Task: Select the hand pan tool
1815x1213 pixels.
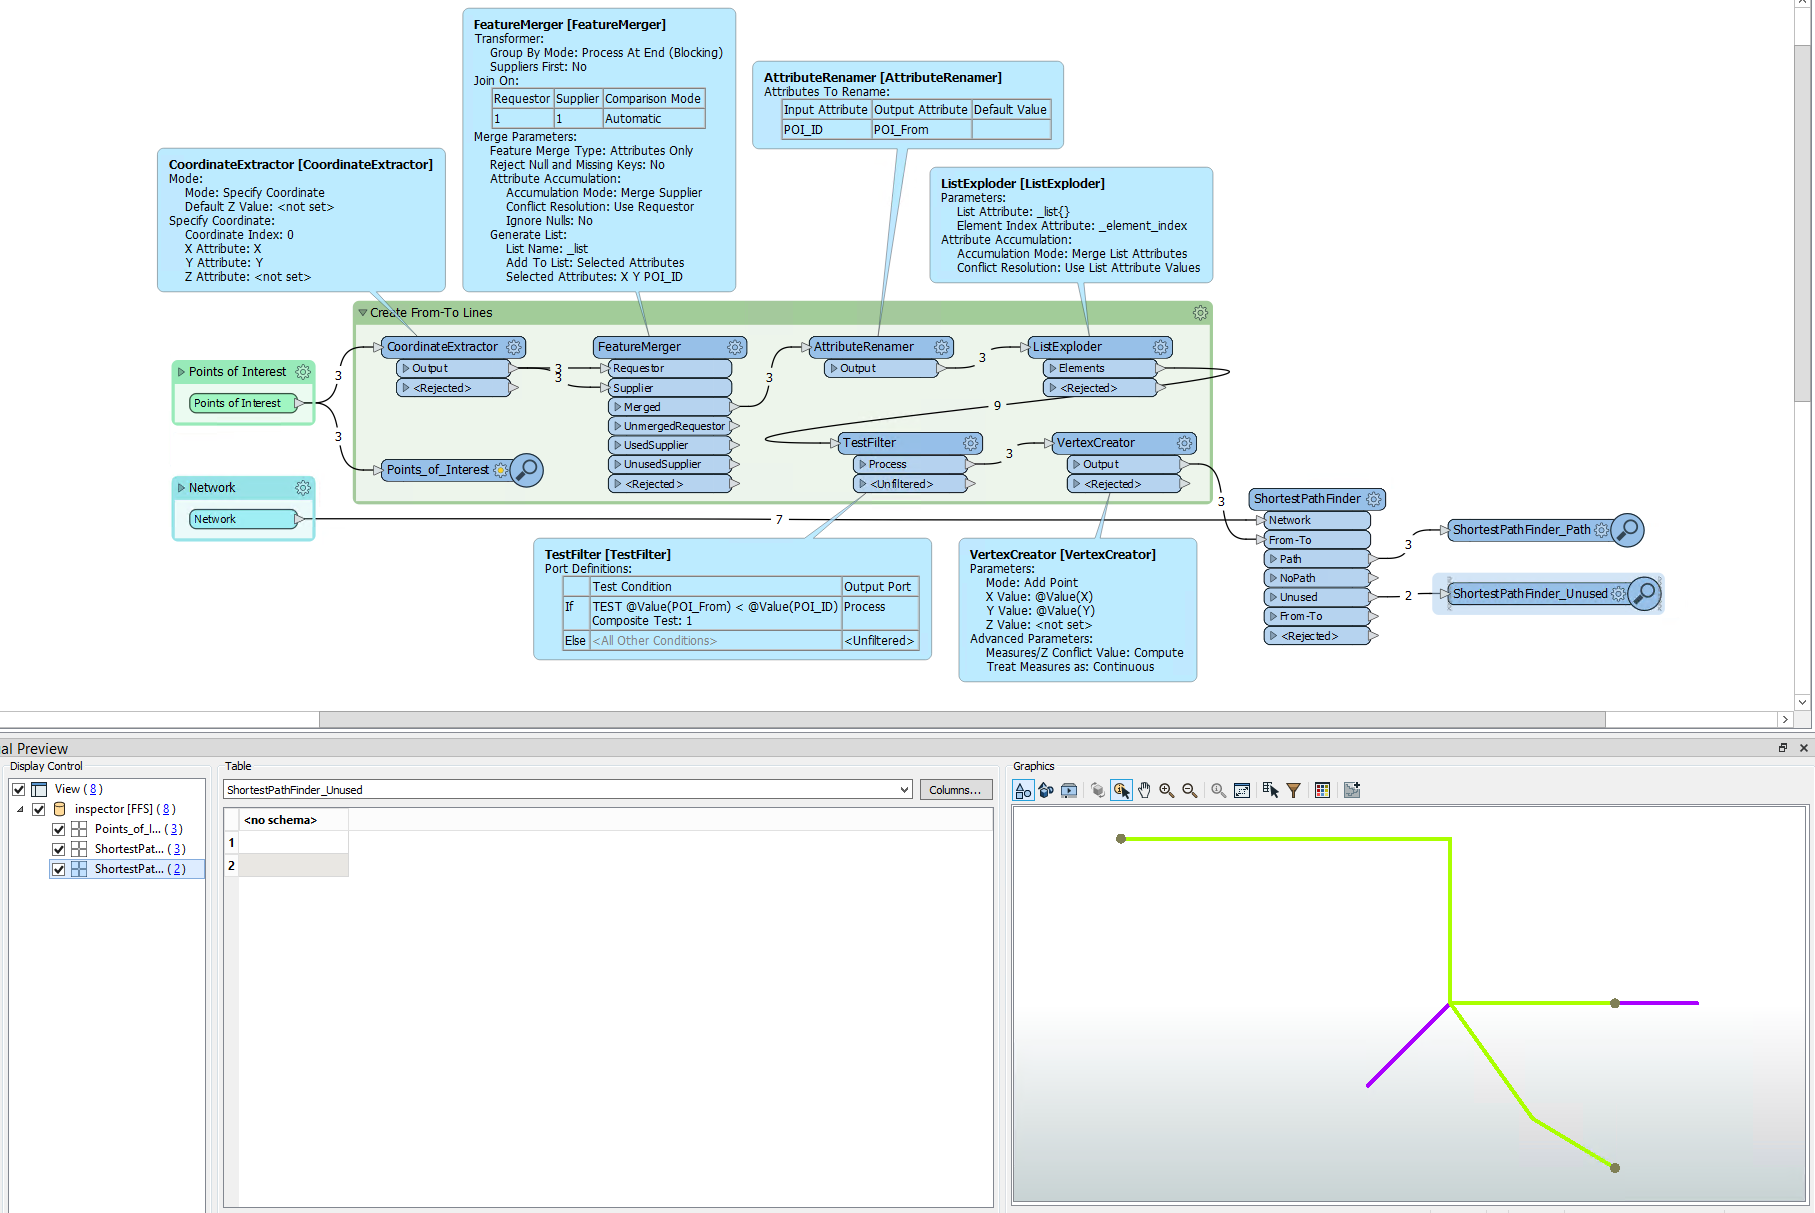Action: 1144,790
